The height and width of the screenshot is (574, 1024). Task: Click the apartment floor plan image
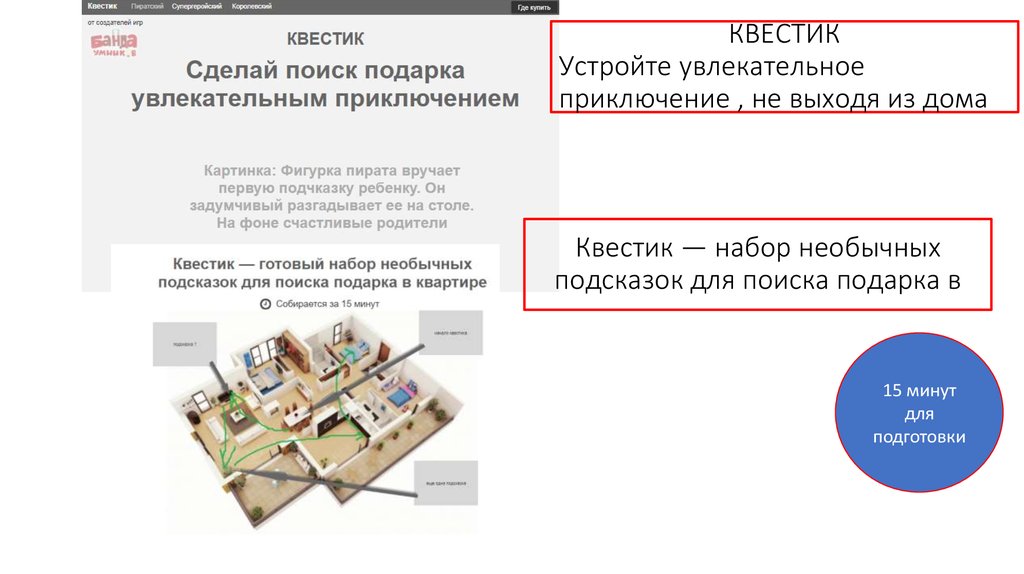pyautogui.click(x=317, y=421)
